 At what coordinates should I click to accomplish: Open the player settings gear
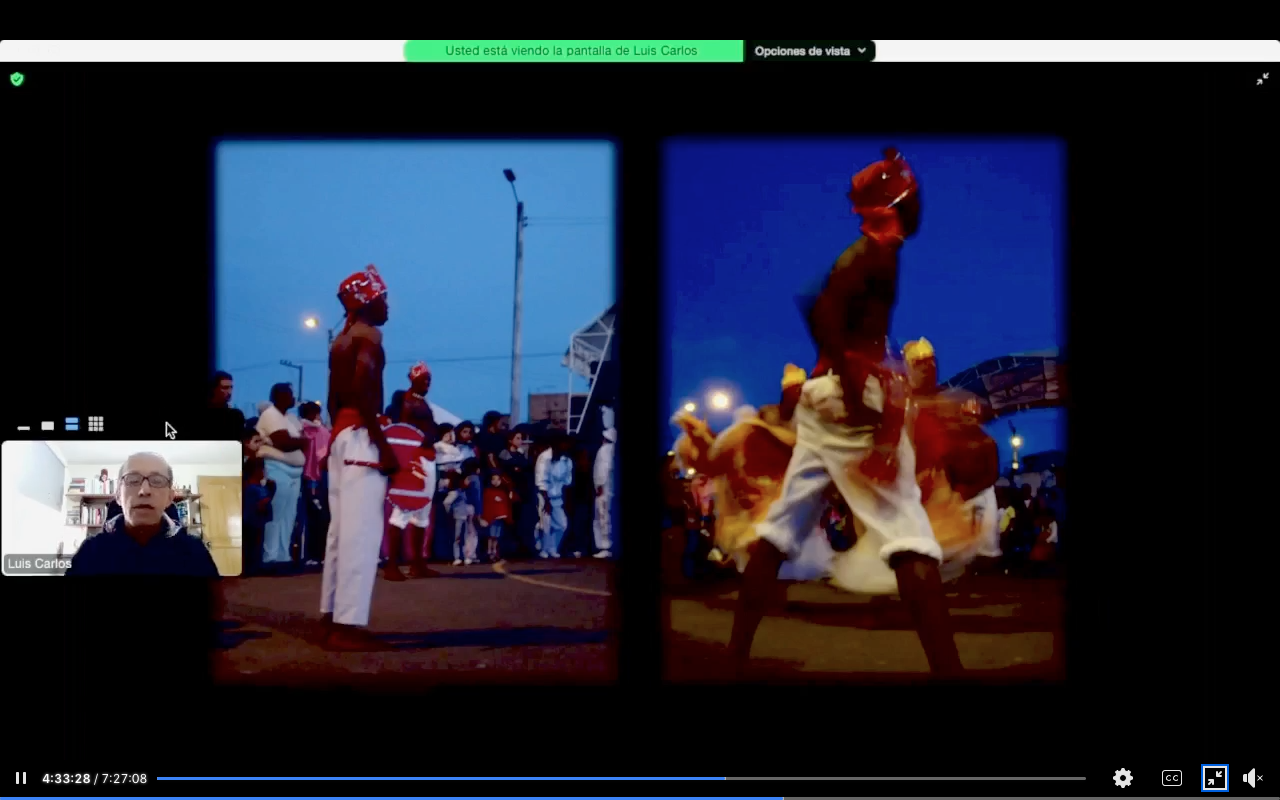pyautogui.click(x=1123, y=778)
